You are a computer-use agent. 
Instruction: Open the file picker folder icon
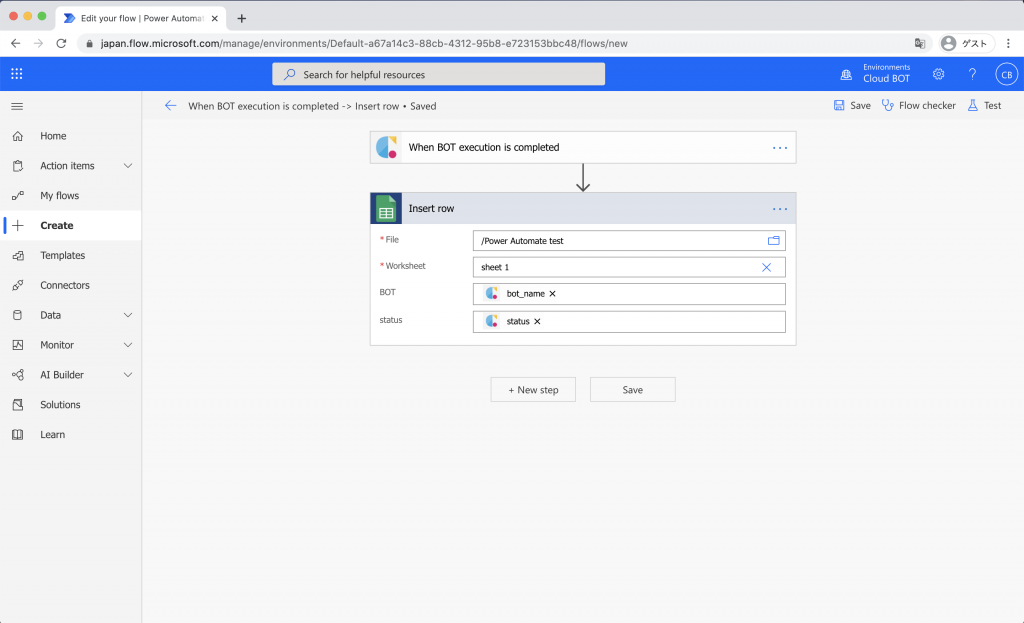(x=773, y=240)
